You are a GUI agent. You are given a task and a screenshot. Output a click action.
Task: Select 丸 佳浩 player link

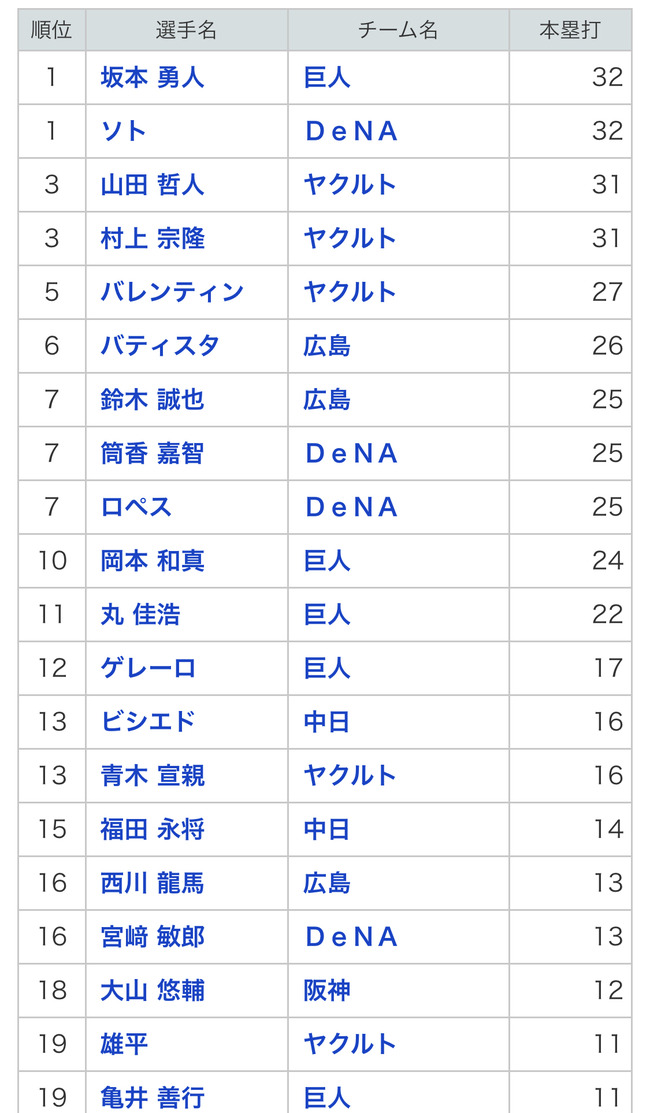click(141, 615)
